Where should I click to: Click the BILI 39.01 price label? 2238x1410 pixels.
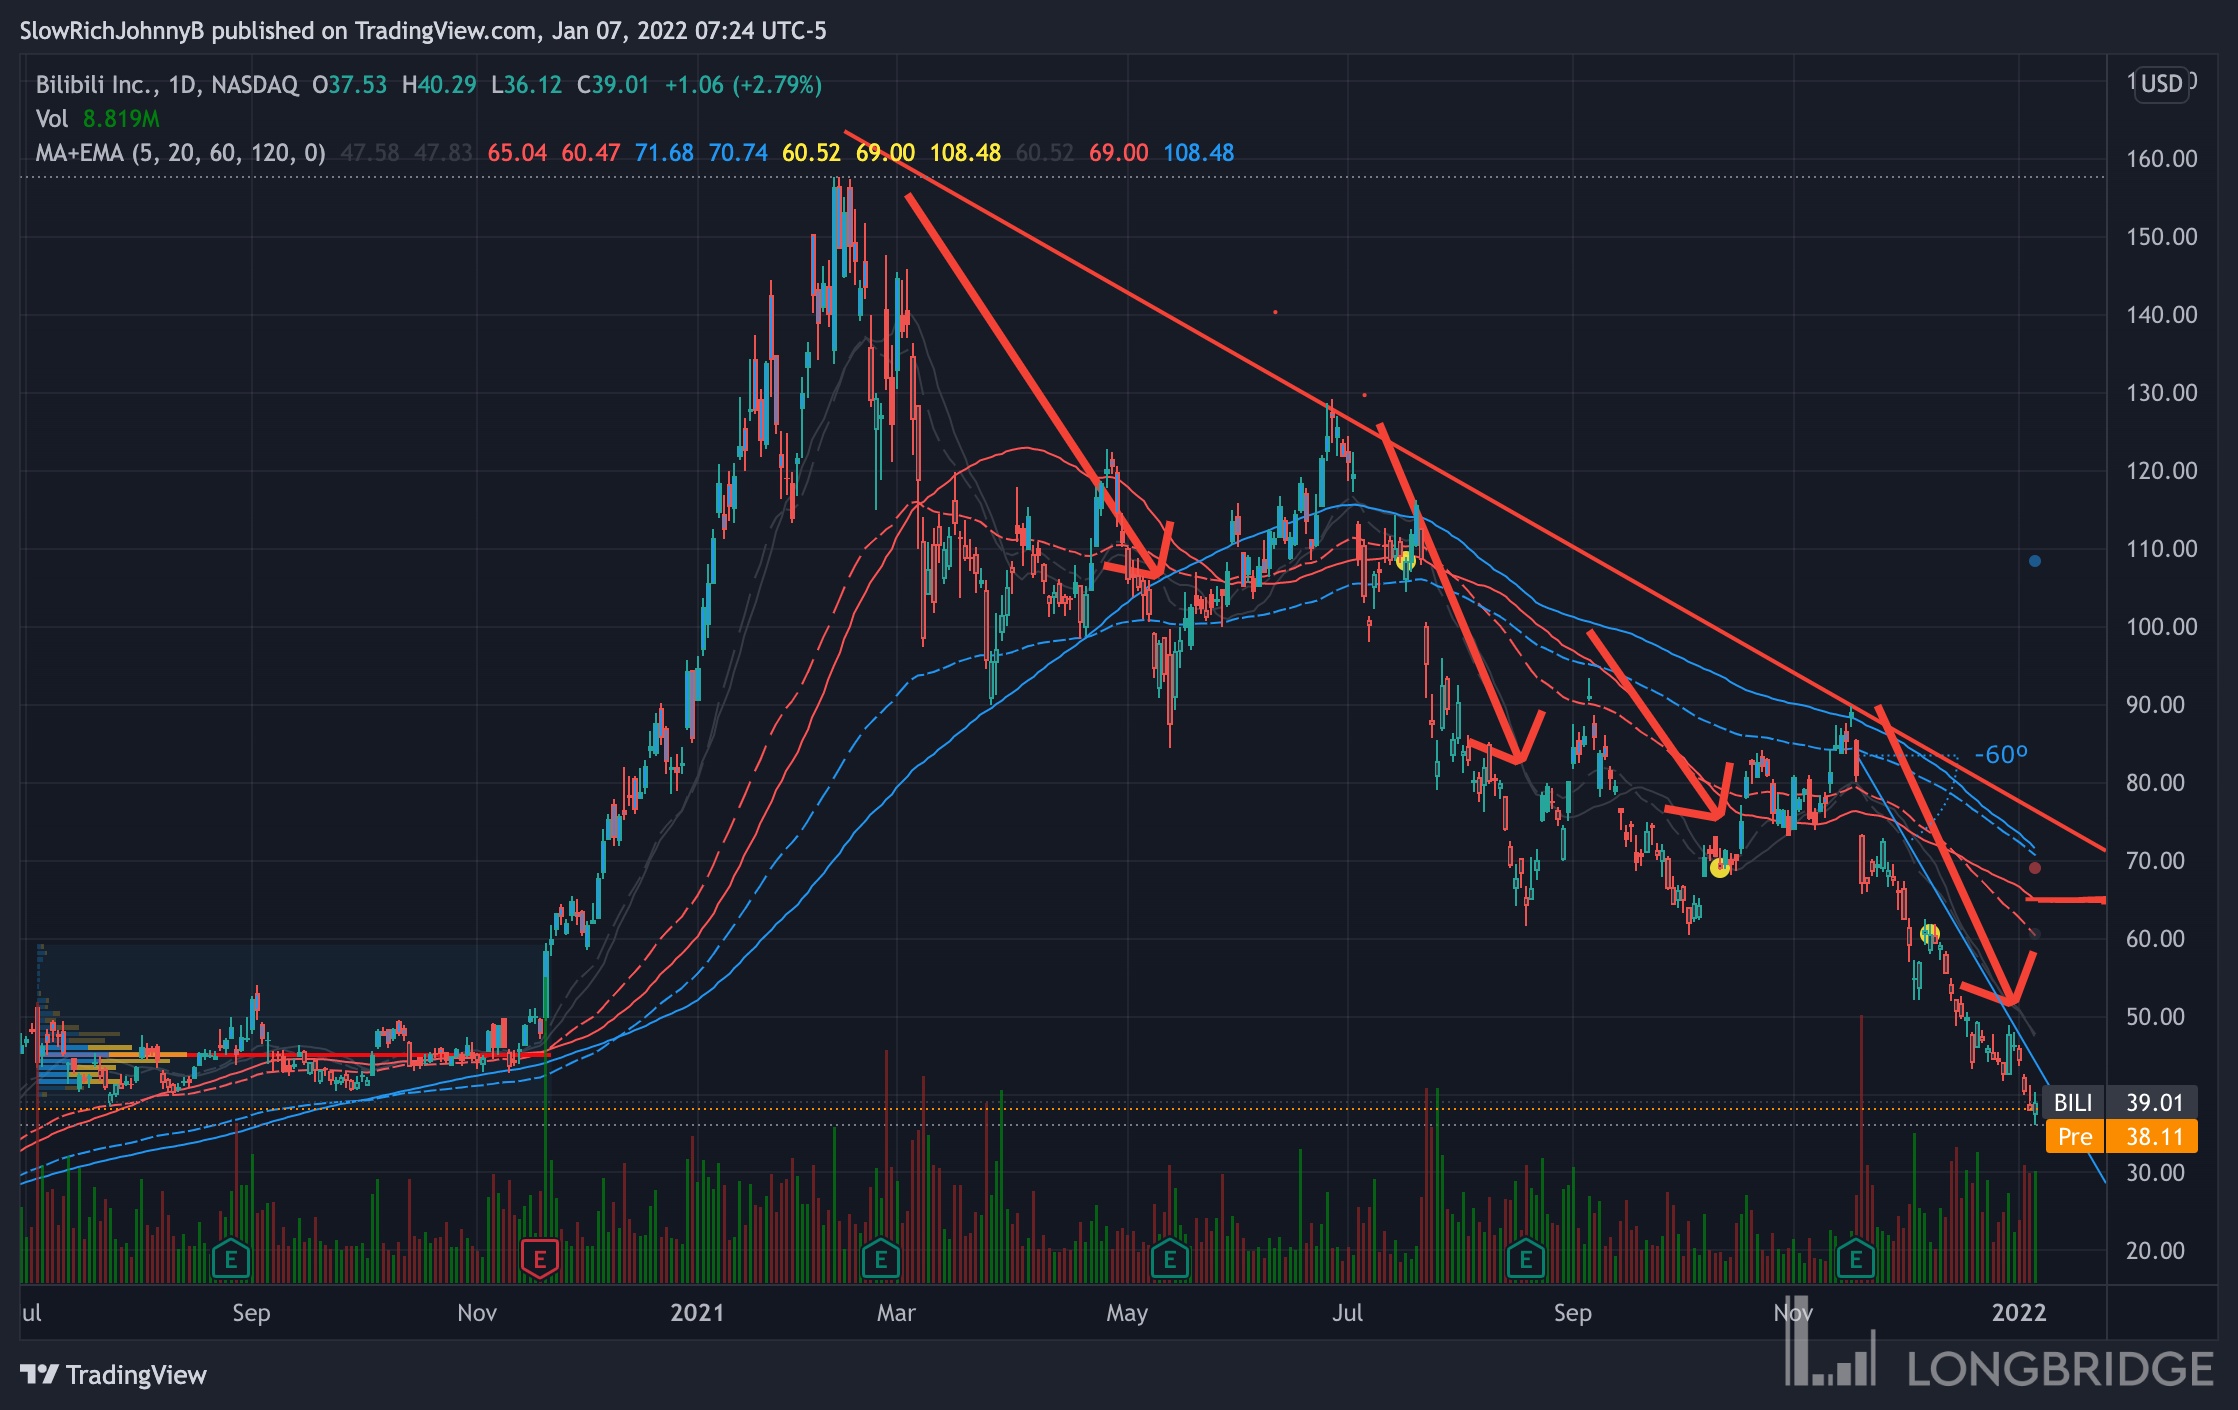point(2122,1102)
